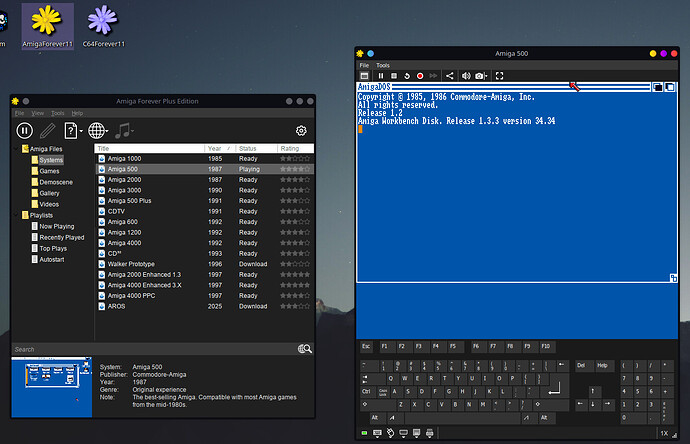Open the C64Forever11 desktop icon
Screen dimensions: 690x444
103,26
